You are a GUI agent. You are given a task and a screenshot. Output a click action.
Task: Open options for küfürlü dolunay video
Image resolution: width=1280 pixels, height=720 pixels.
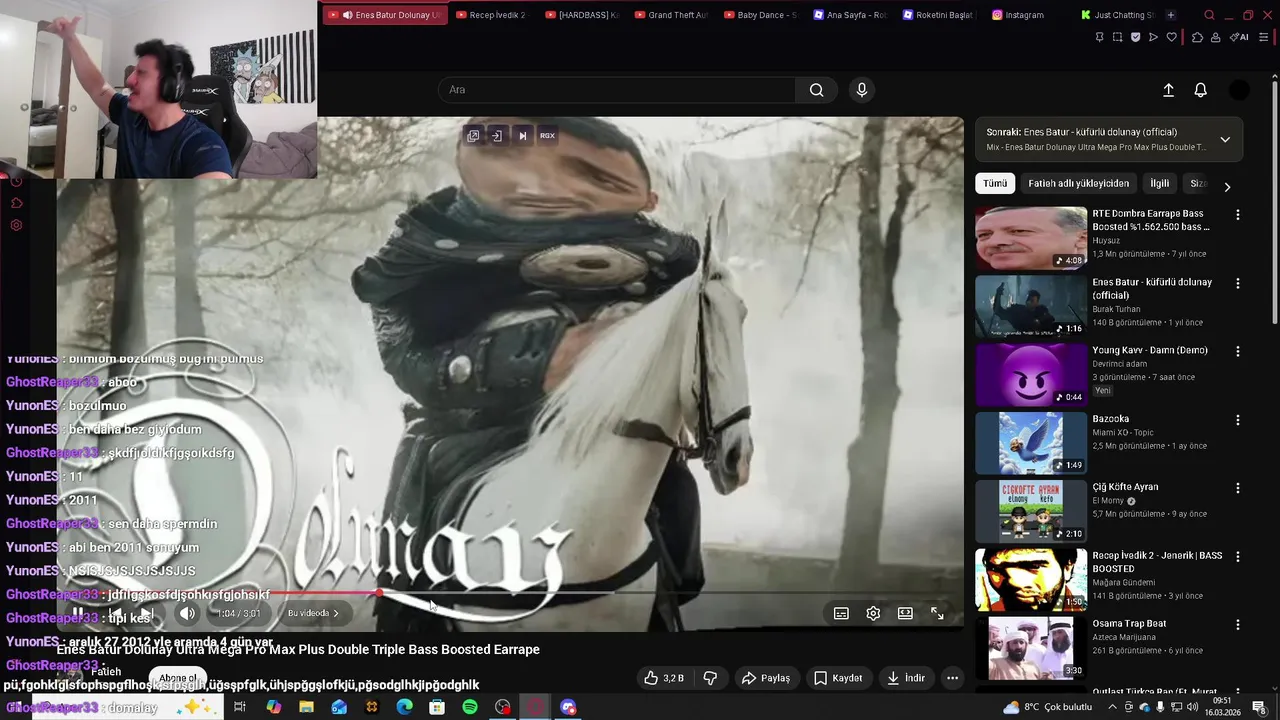pos(1238,284)
